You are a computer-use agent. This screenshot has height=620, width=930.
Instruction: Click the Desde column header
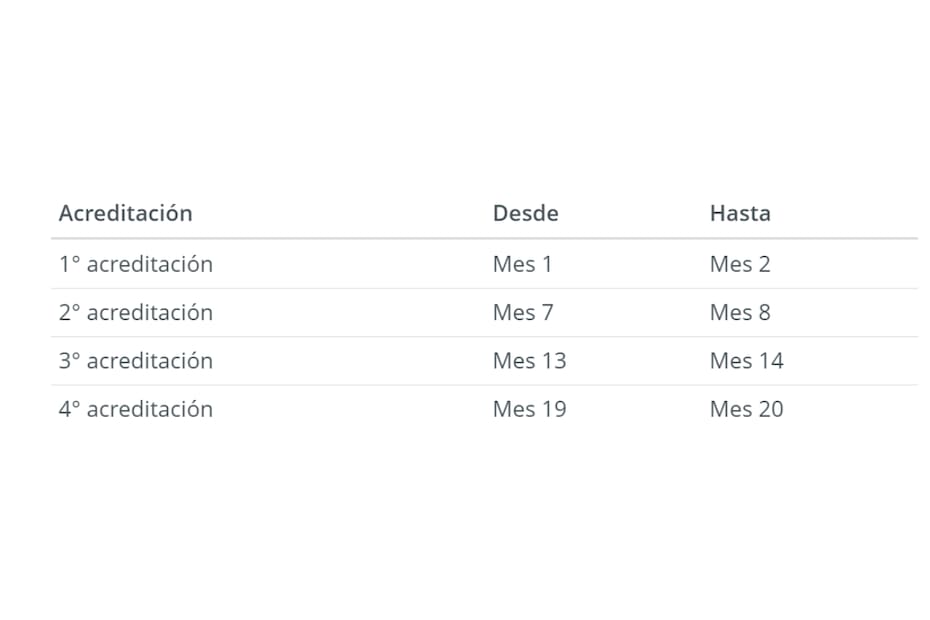click(x=525, y=214)
